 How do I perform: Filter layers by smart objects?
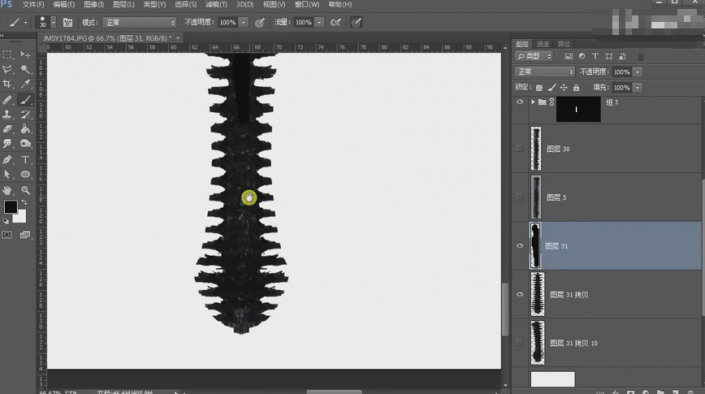[x=622, y=56]
